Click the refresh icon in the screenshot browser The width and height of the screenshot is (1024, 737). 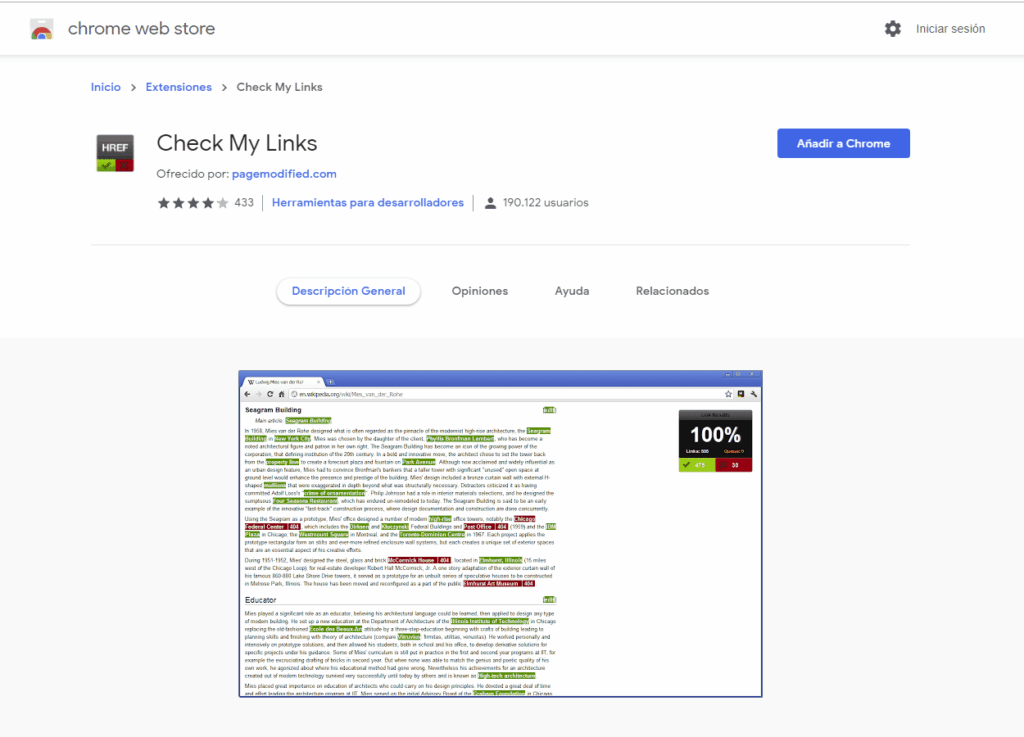270,394
